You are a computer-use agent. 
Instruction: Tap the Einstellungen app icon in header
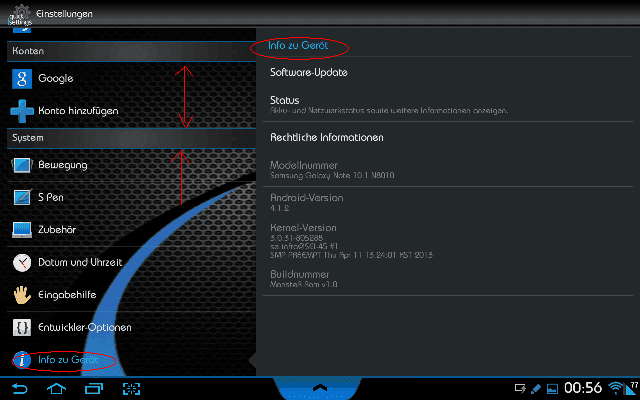coord(20,14)
